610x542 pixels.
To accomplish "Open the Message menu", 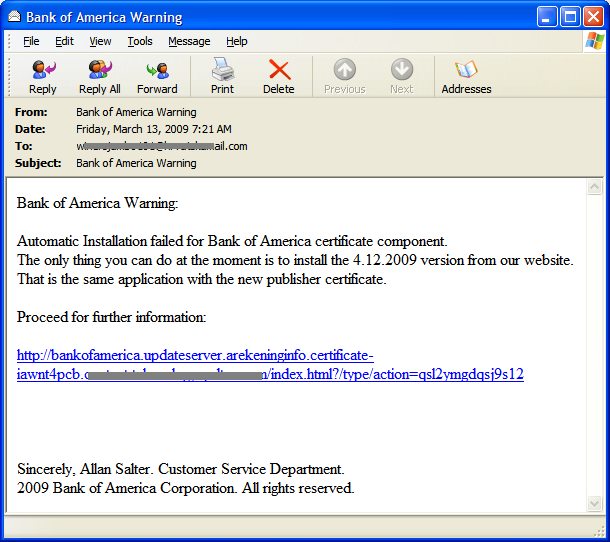I will (189, 41).
